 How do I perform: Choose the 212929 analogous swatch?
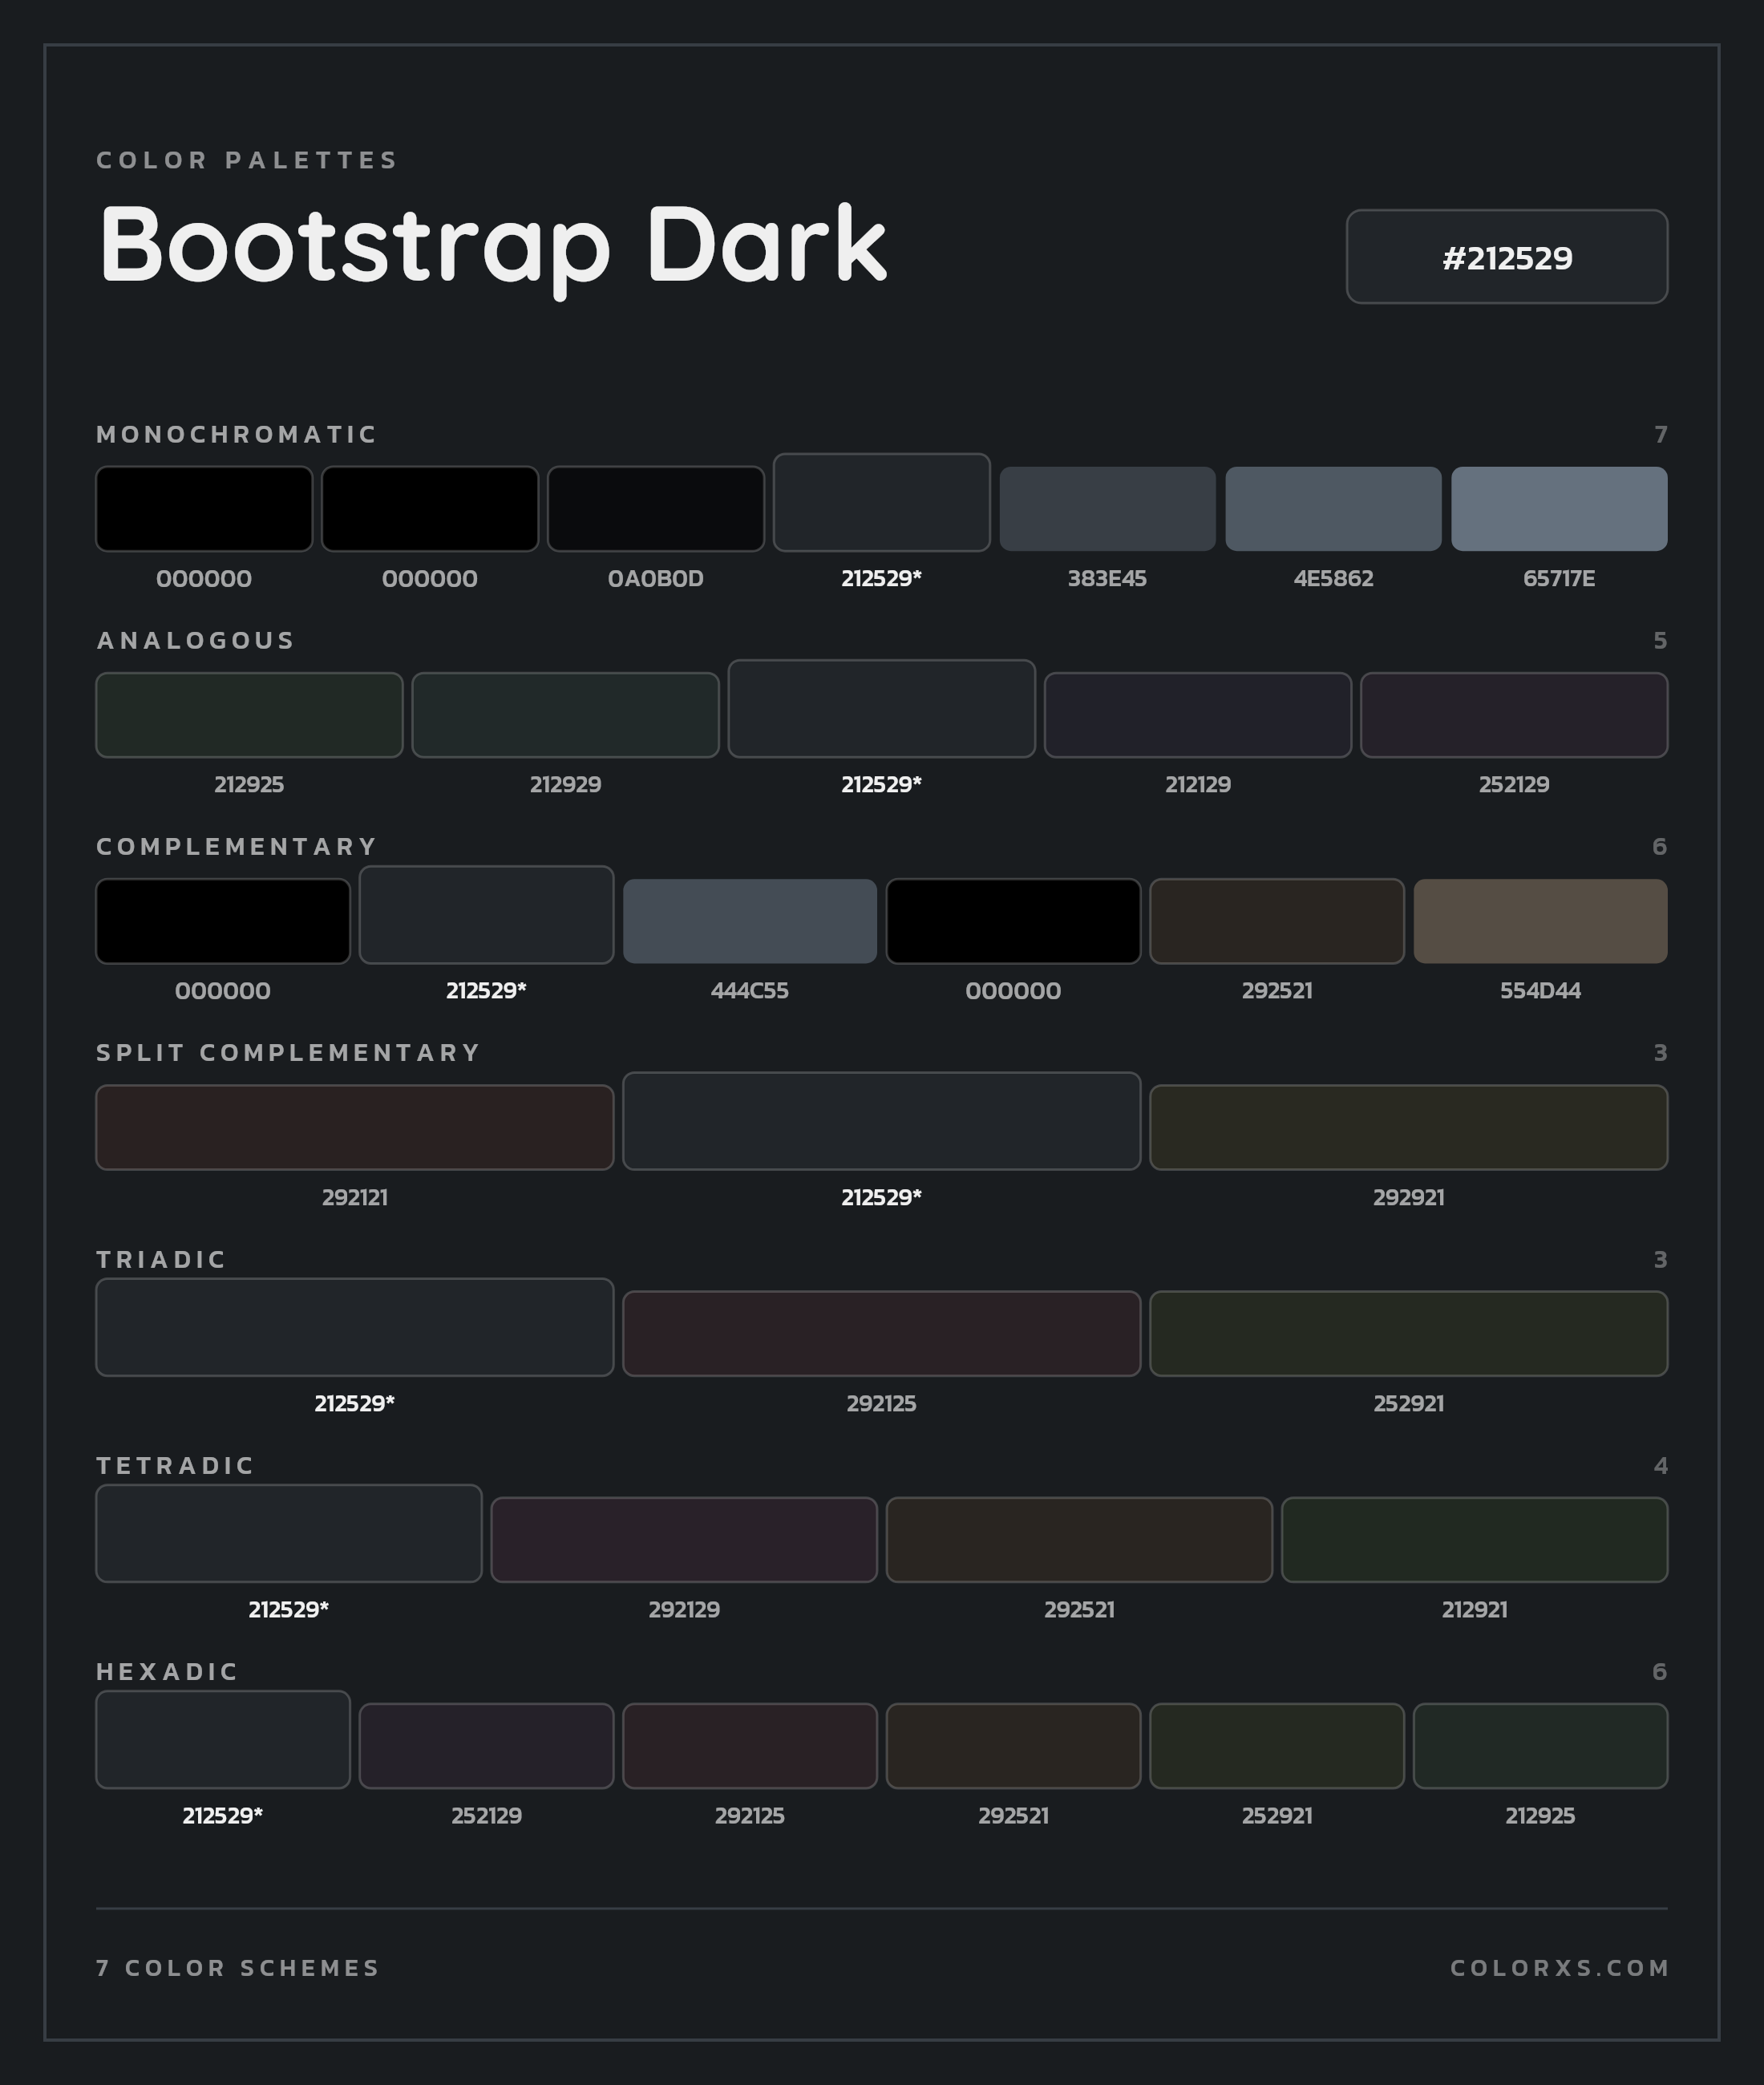pos(566,715)
